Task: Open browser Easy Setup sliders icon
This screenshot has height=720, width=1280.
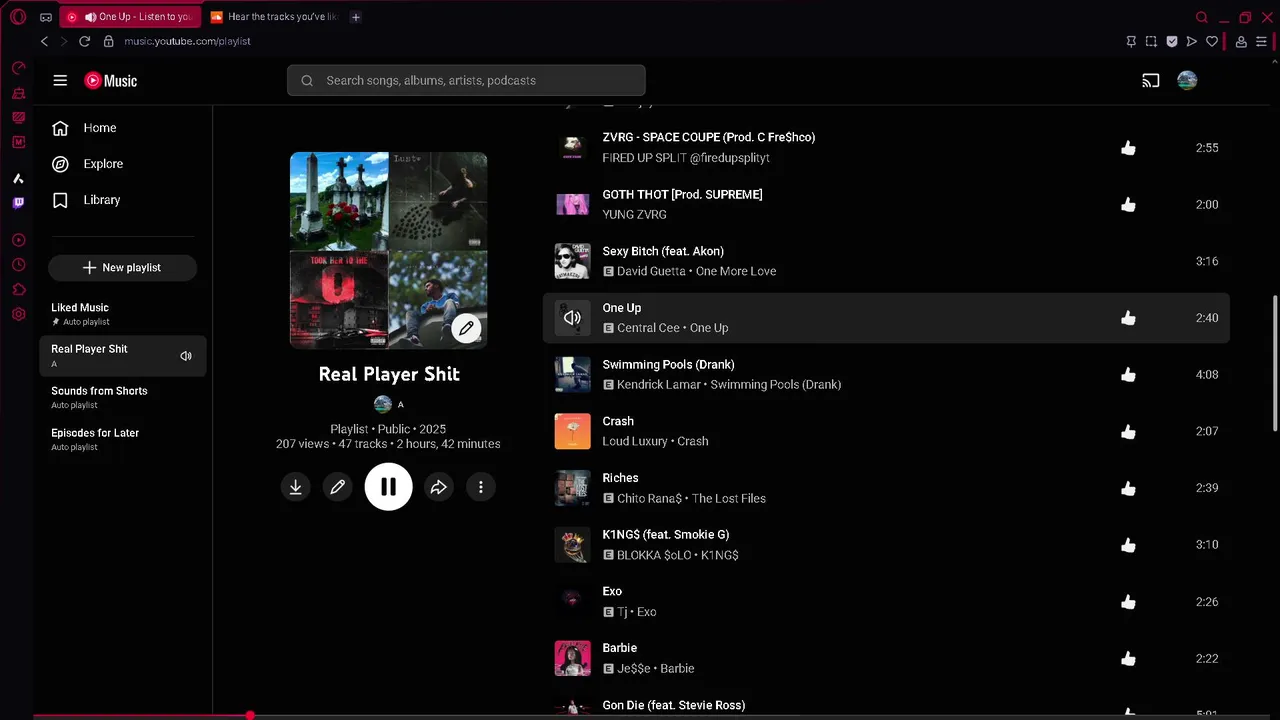Action: click(1261, 41)
